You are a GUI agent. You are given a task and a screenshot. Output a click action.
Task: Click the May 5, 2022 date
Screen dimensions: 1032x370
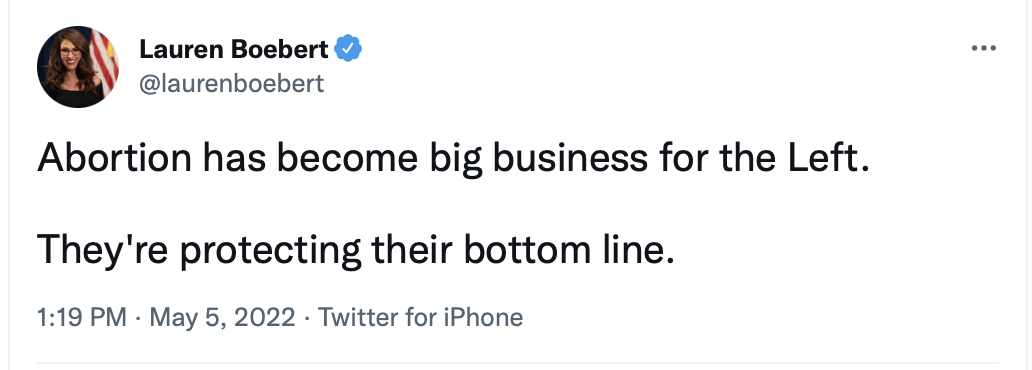point(222,319)
